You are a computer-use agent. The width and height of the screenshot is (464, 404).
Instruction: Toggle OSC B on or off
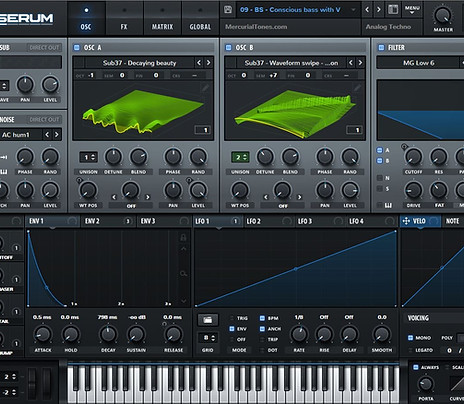coord(228,47)
